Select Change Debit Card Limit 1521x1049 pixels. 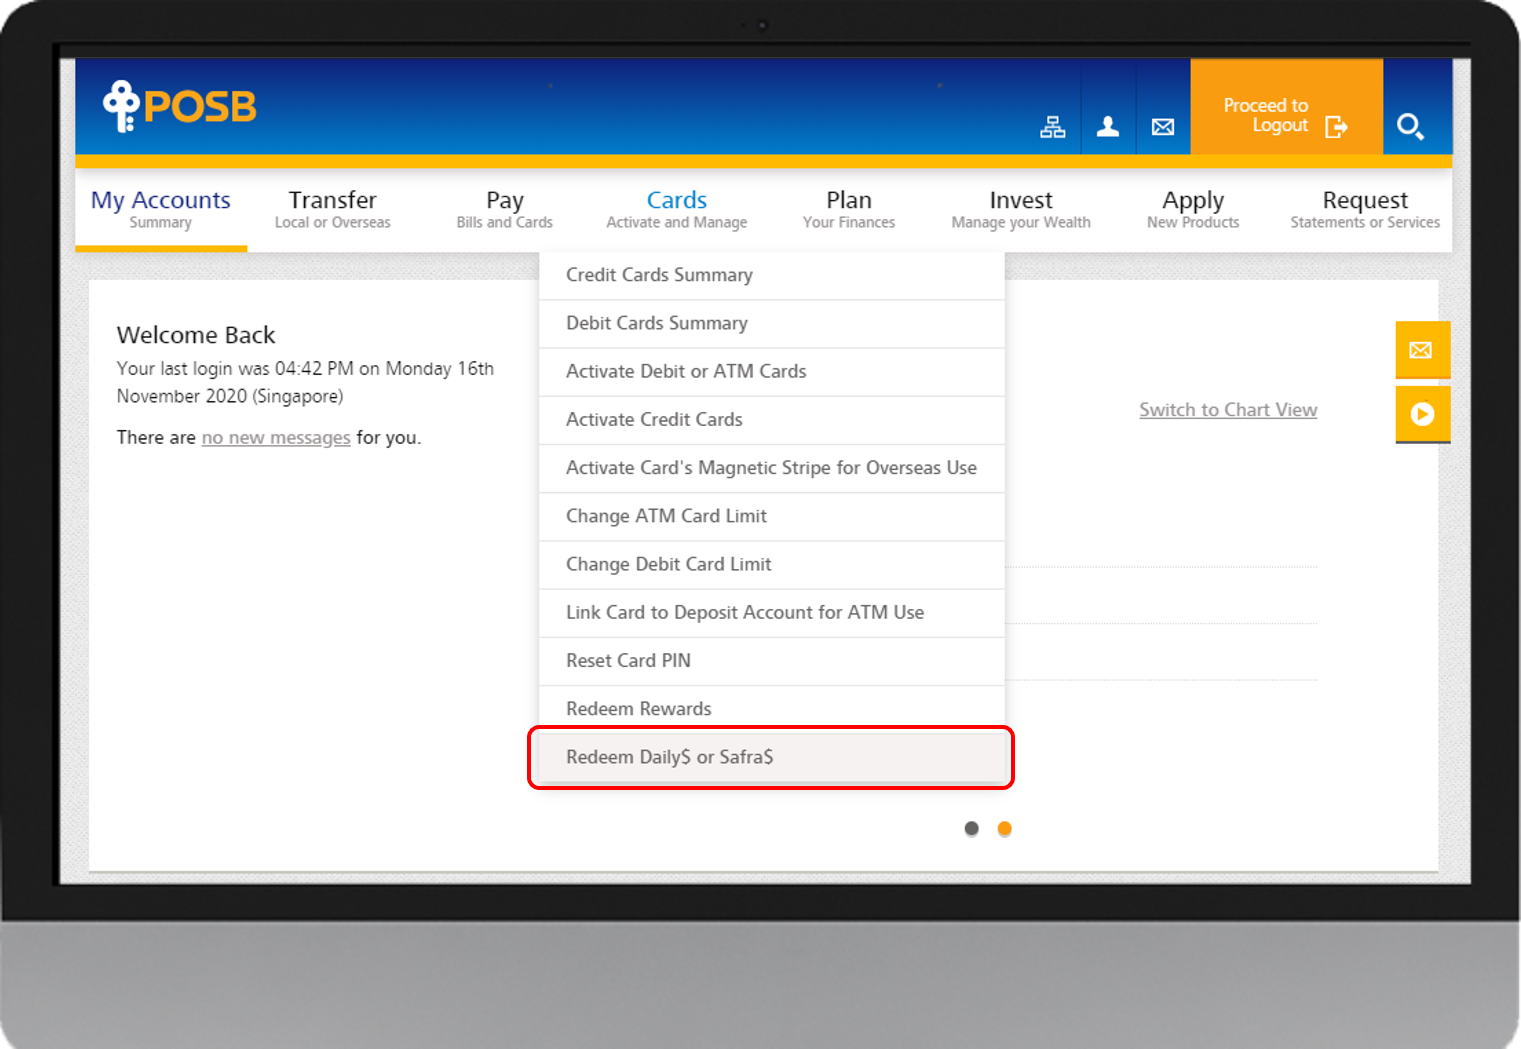[x=668, y=564]
